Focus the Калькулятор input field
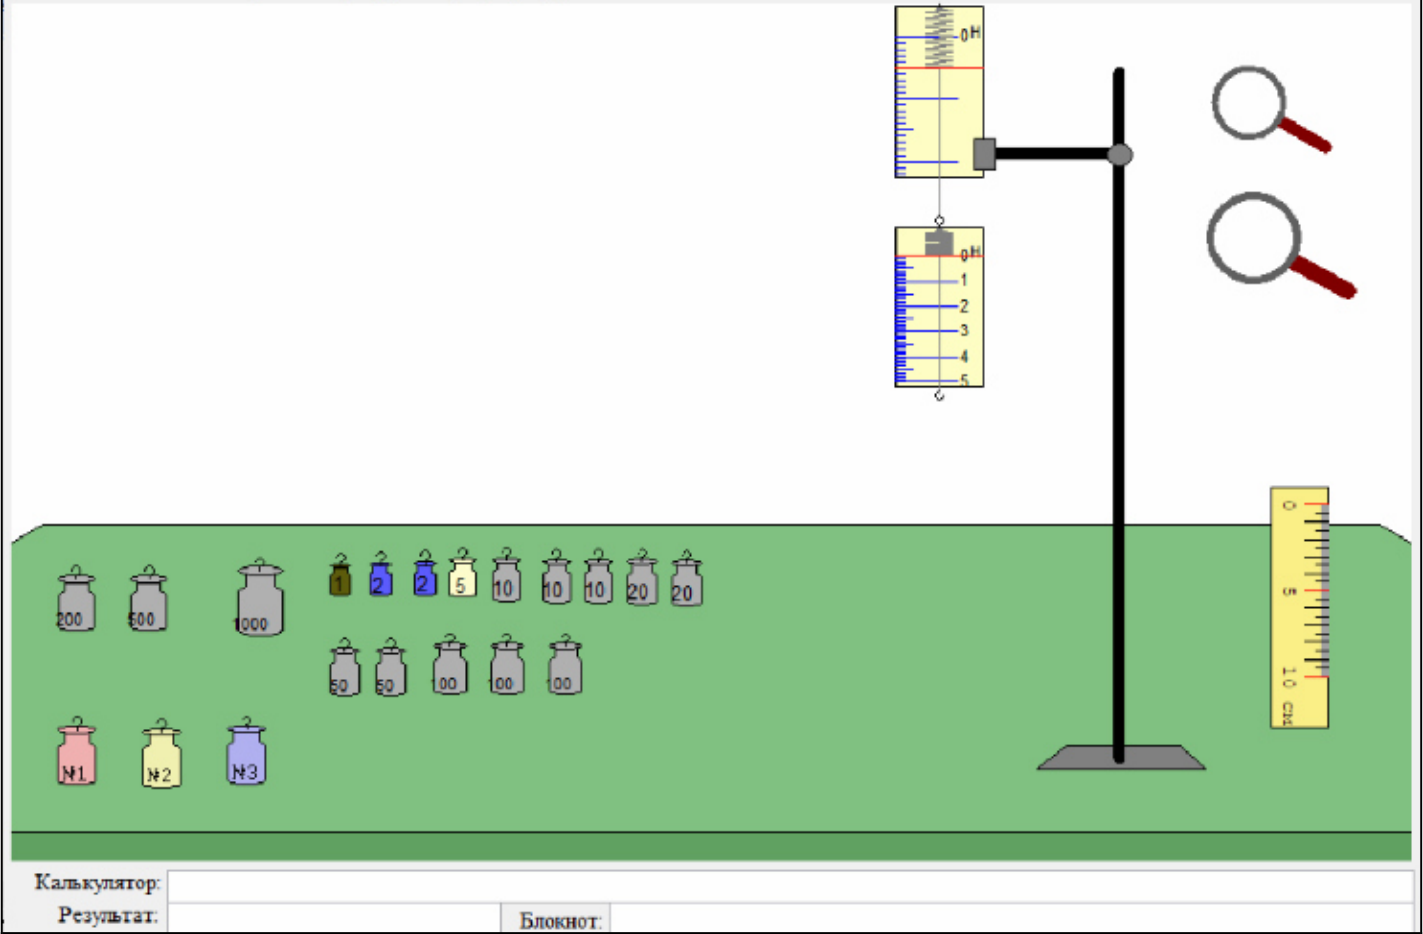This screenshot has height=934, width=1423. [x=790, y=885]
